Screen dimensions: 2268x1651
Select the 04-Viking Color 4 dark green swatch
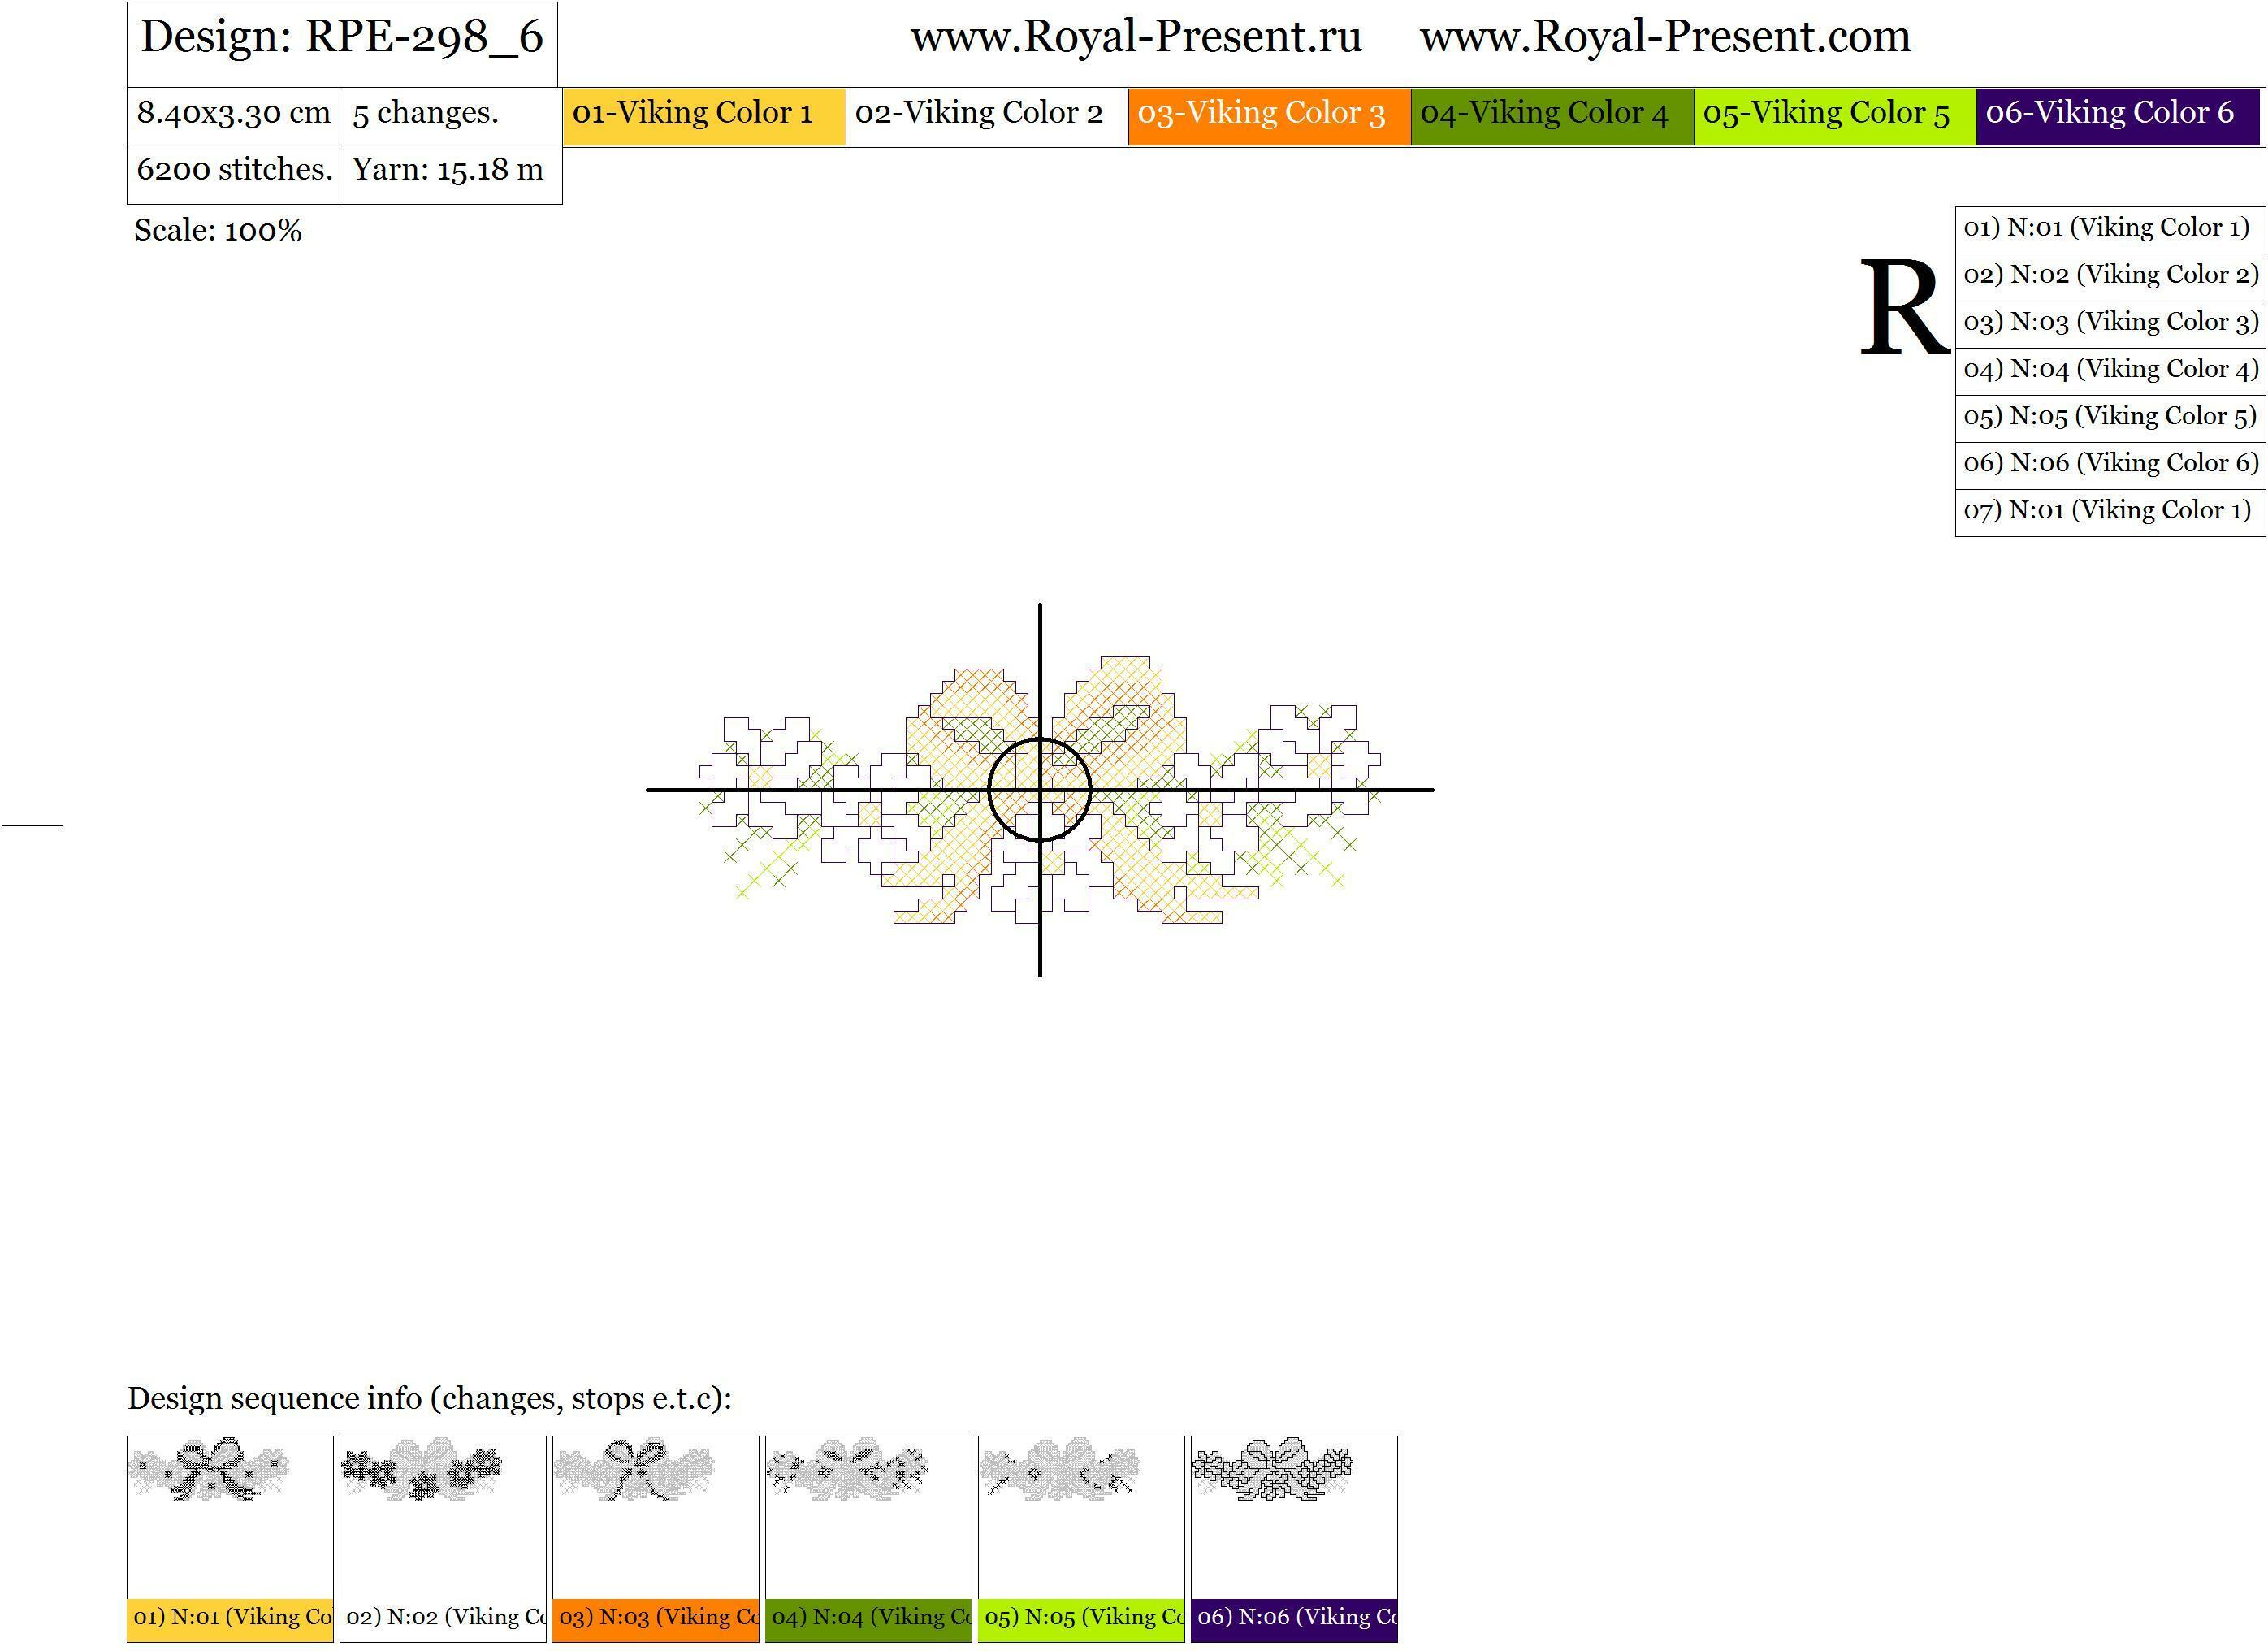1552,117
